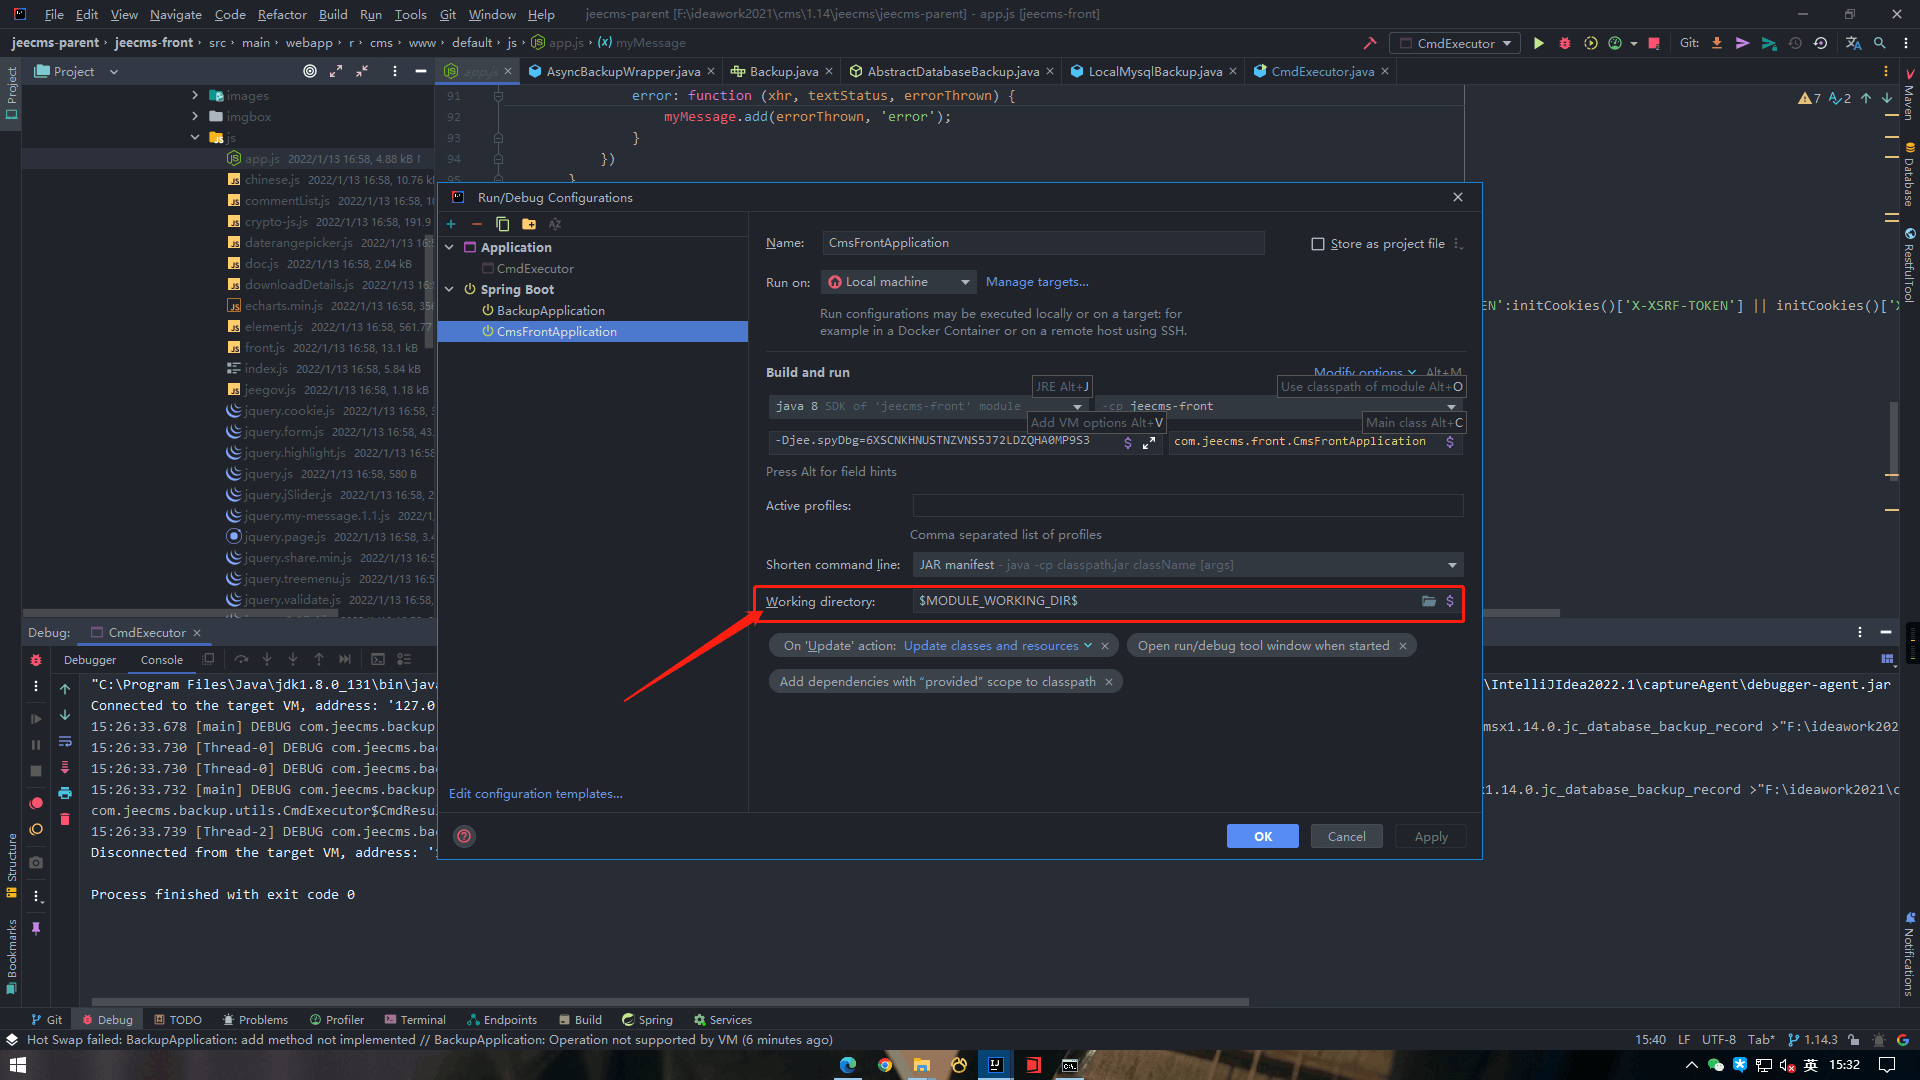
Task: Click the OK button in dialog
Action: click(x=1262, y=836)
